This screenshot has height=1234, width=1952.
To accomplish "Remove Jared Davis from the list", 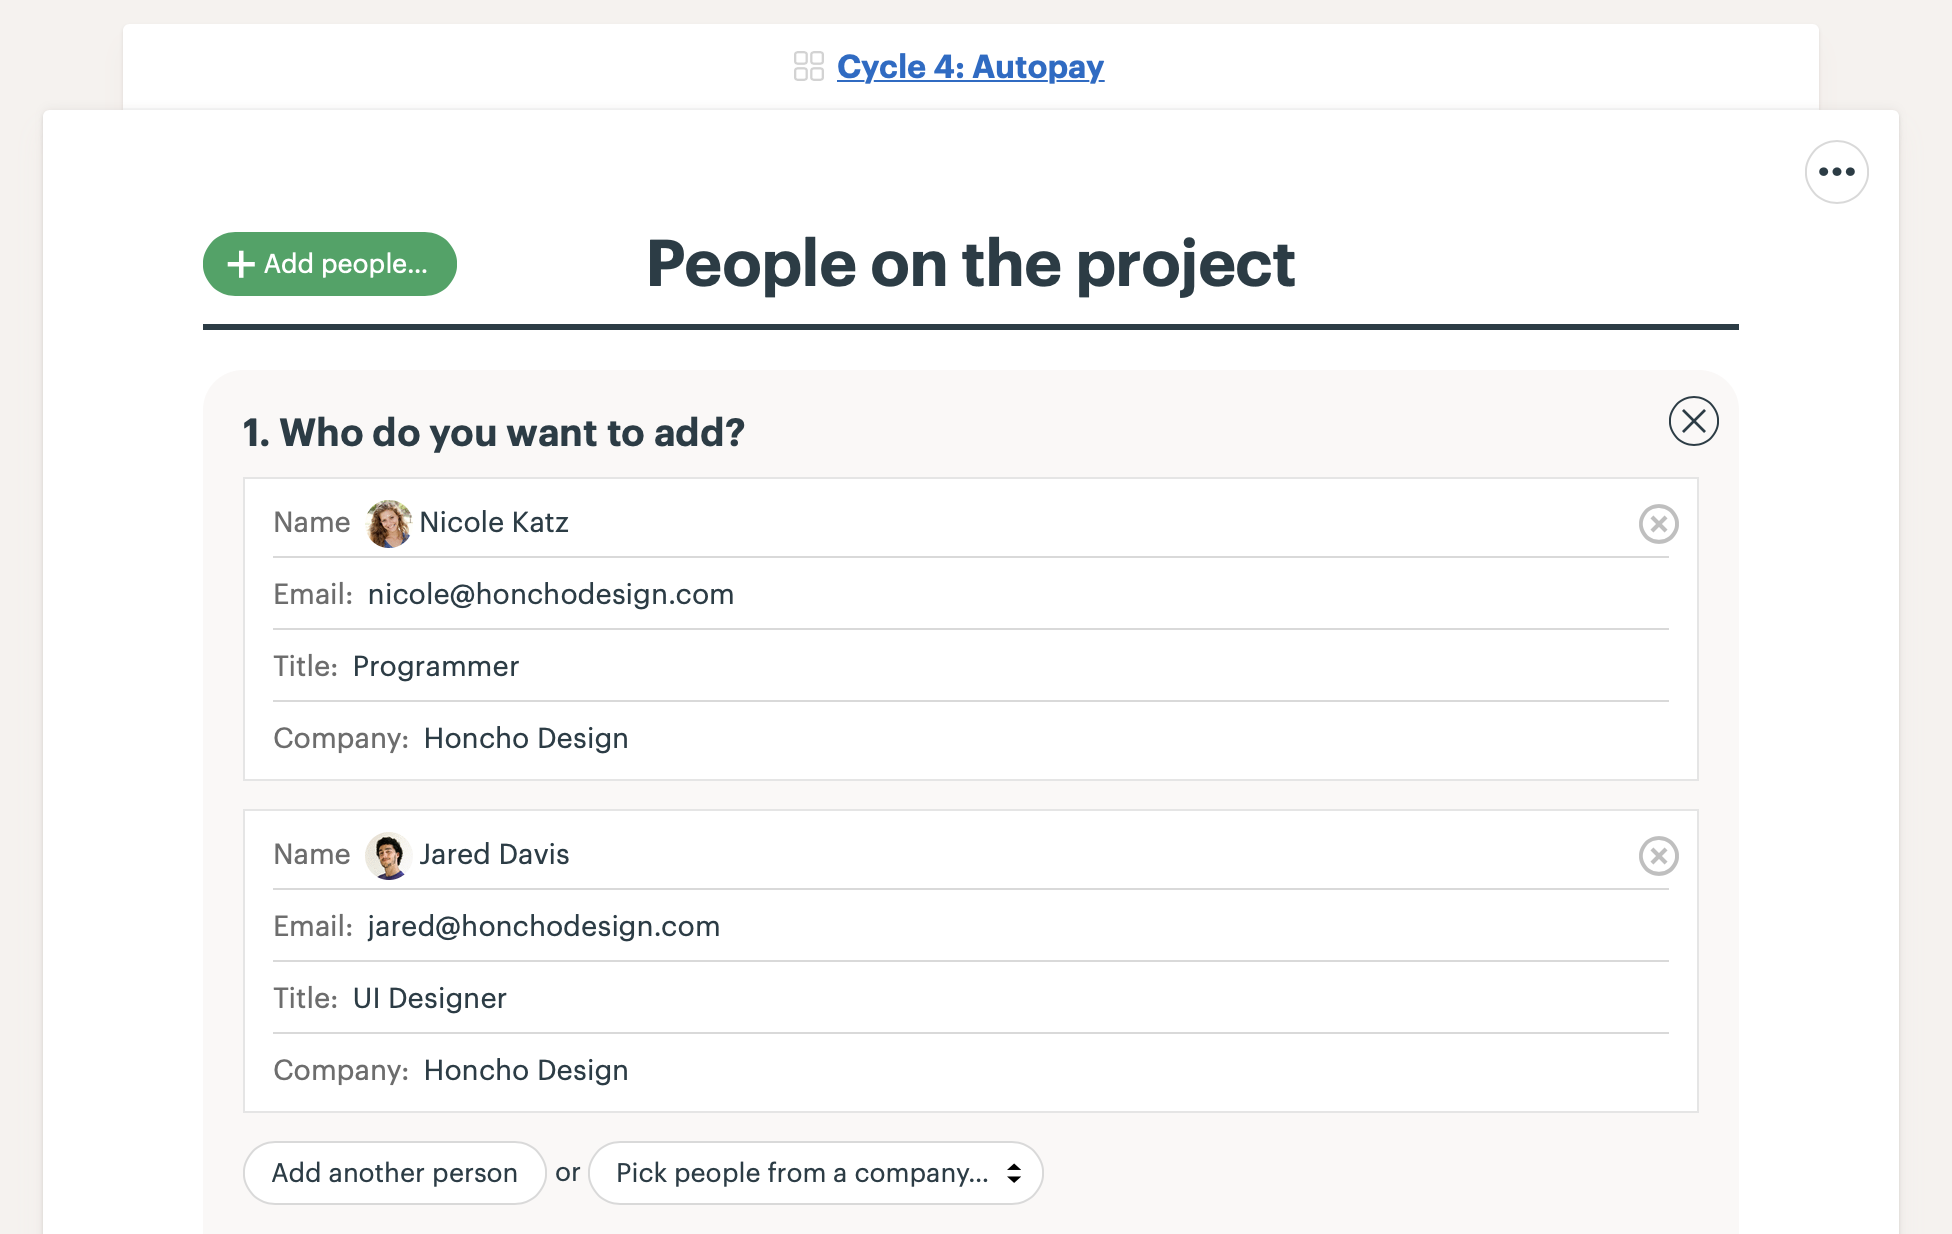I will tap(1658, 856).
